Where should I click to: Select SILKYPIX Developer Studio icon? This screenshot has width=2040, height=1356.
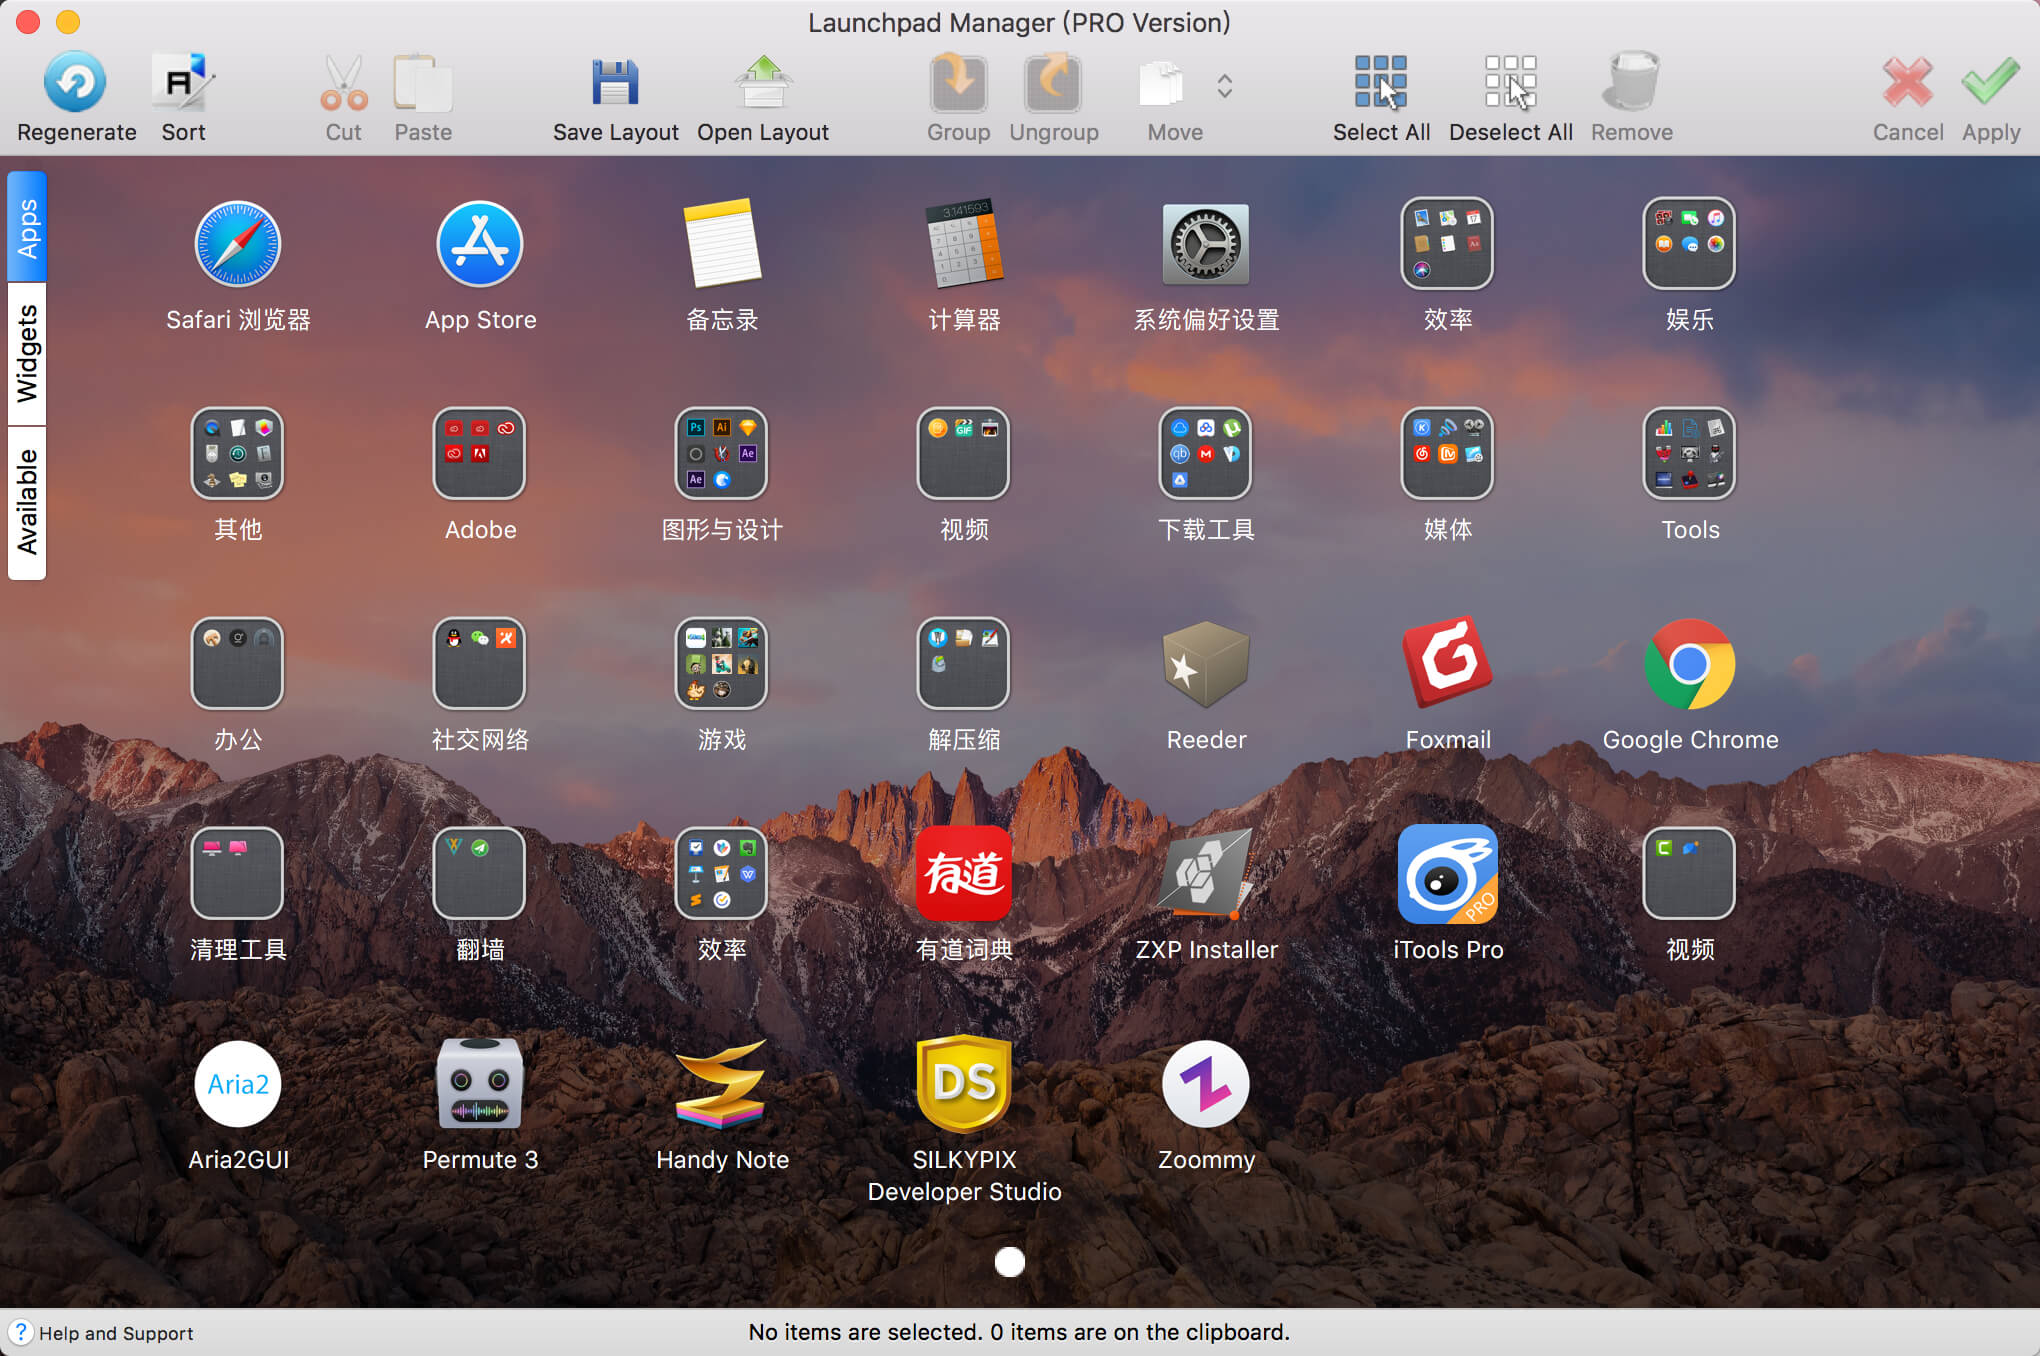pyautogui.click(x=964, y=1084)
